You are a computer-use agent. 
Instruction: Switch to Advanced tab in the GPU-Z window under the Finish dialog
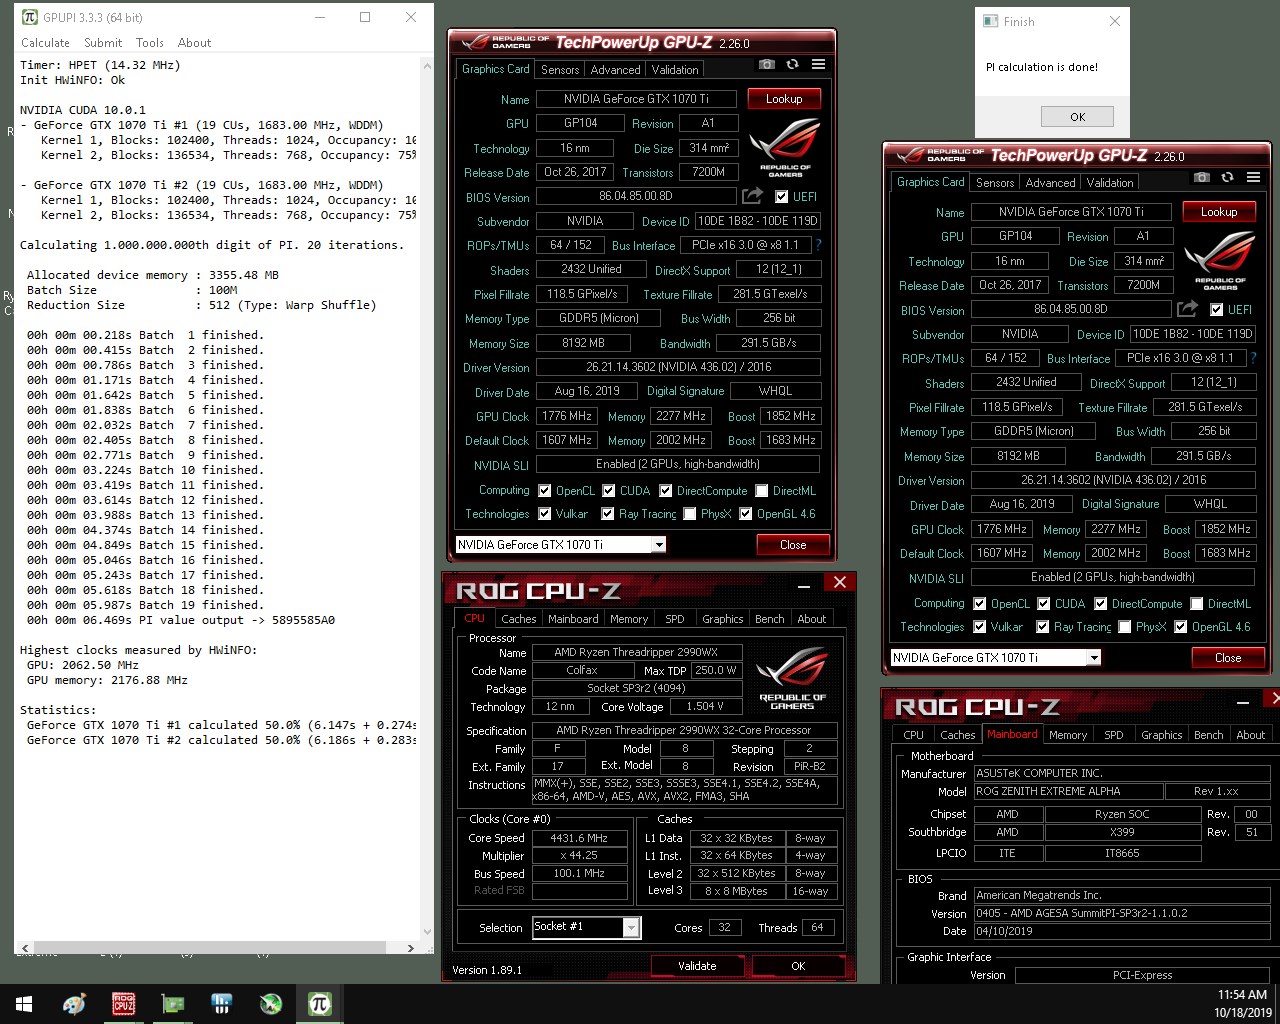tap(1050, 183)
